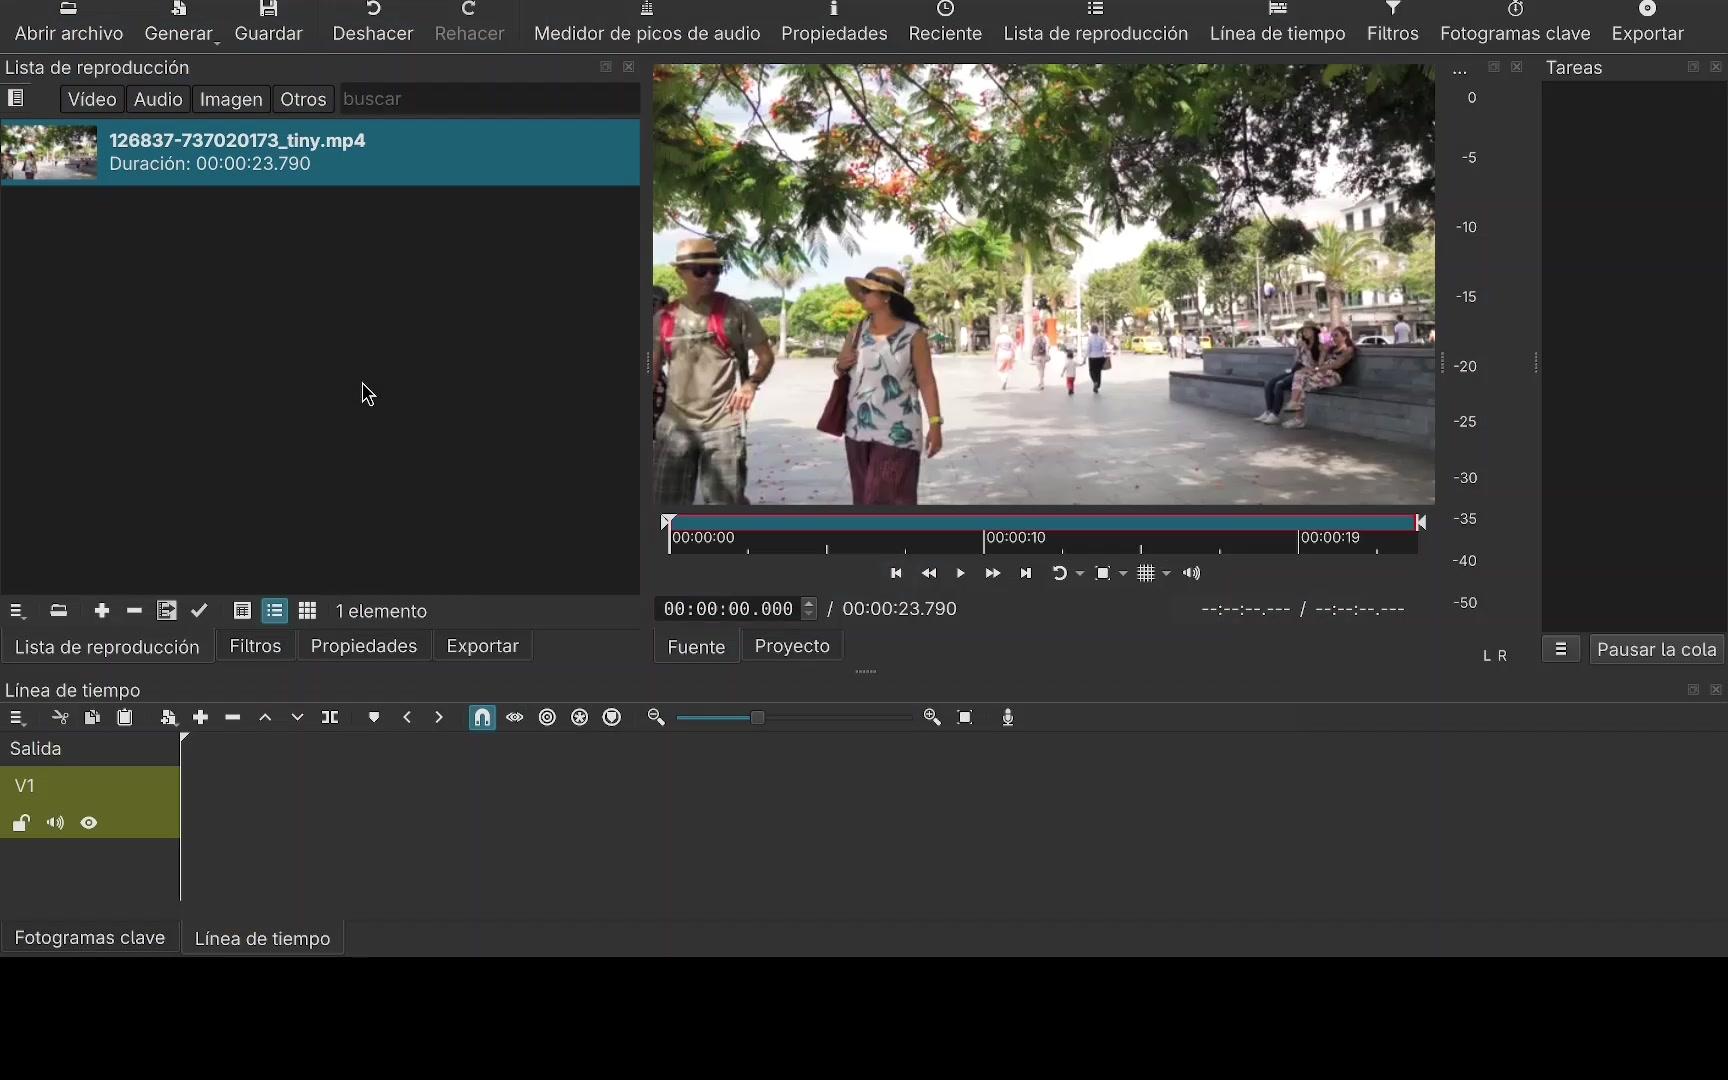Click the create marker icon in timeline
The height and width of the screenshot is (1080, 1728).
374,717
